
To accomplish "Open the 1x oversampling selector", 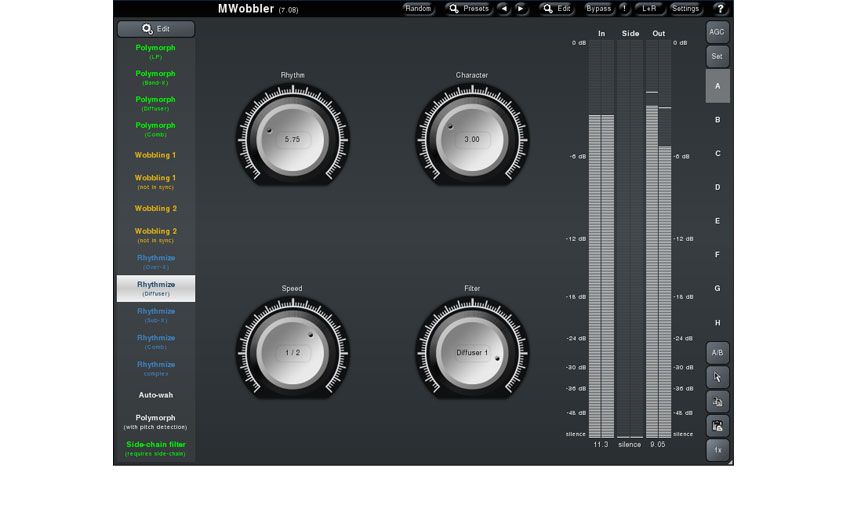I will point(717,450).
